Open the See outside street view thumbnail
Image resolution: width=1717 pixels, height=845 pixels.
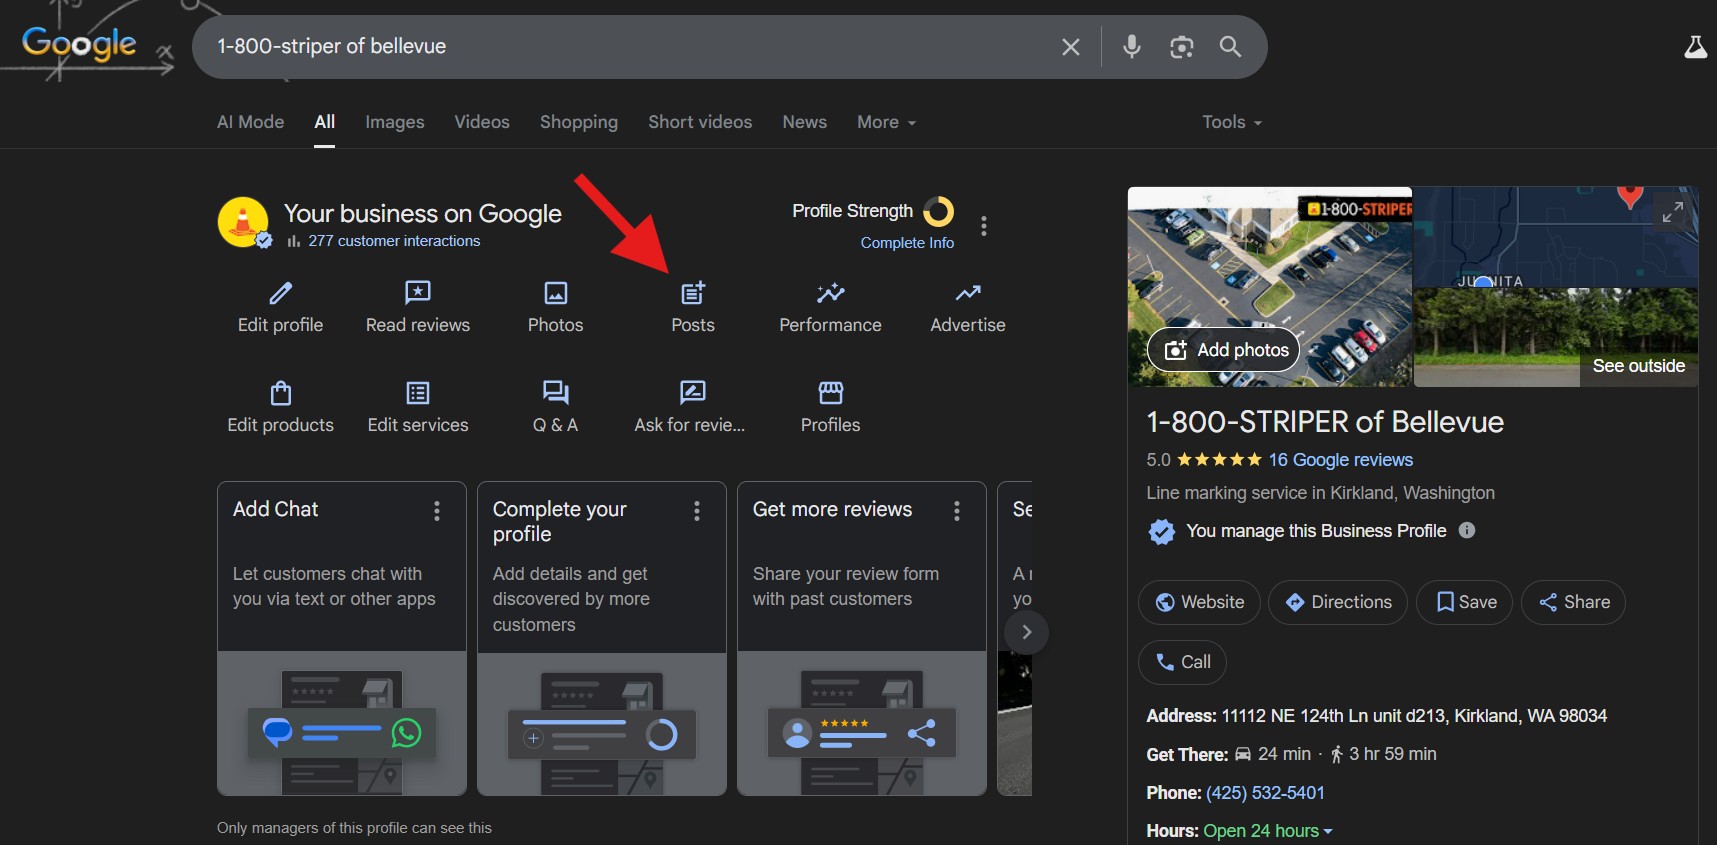[x=1555, y=337]
